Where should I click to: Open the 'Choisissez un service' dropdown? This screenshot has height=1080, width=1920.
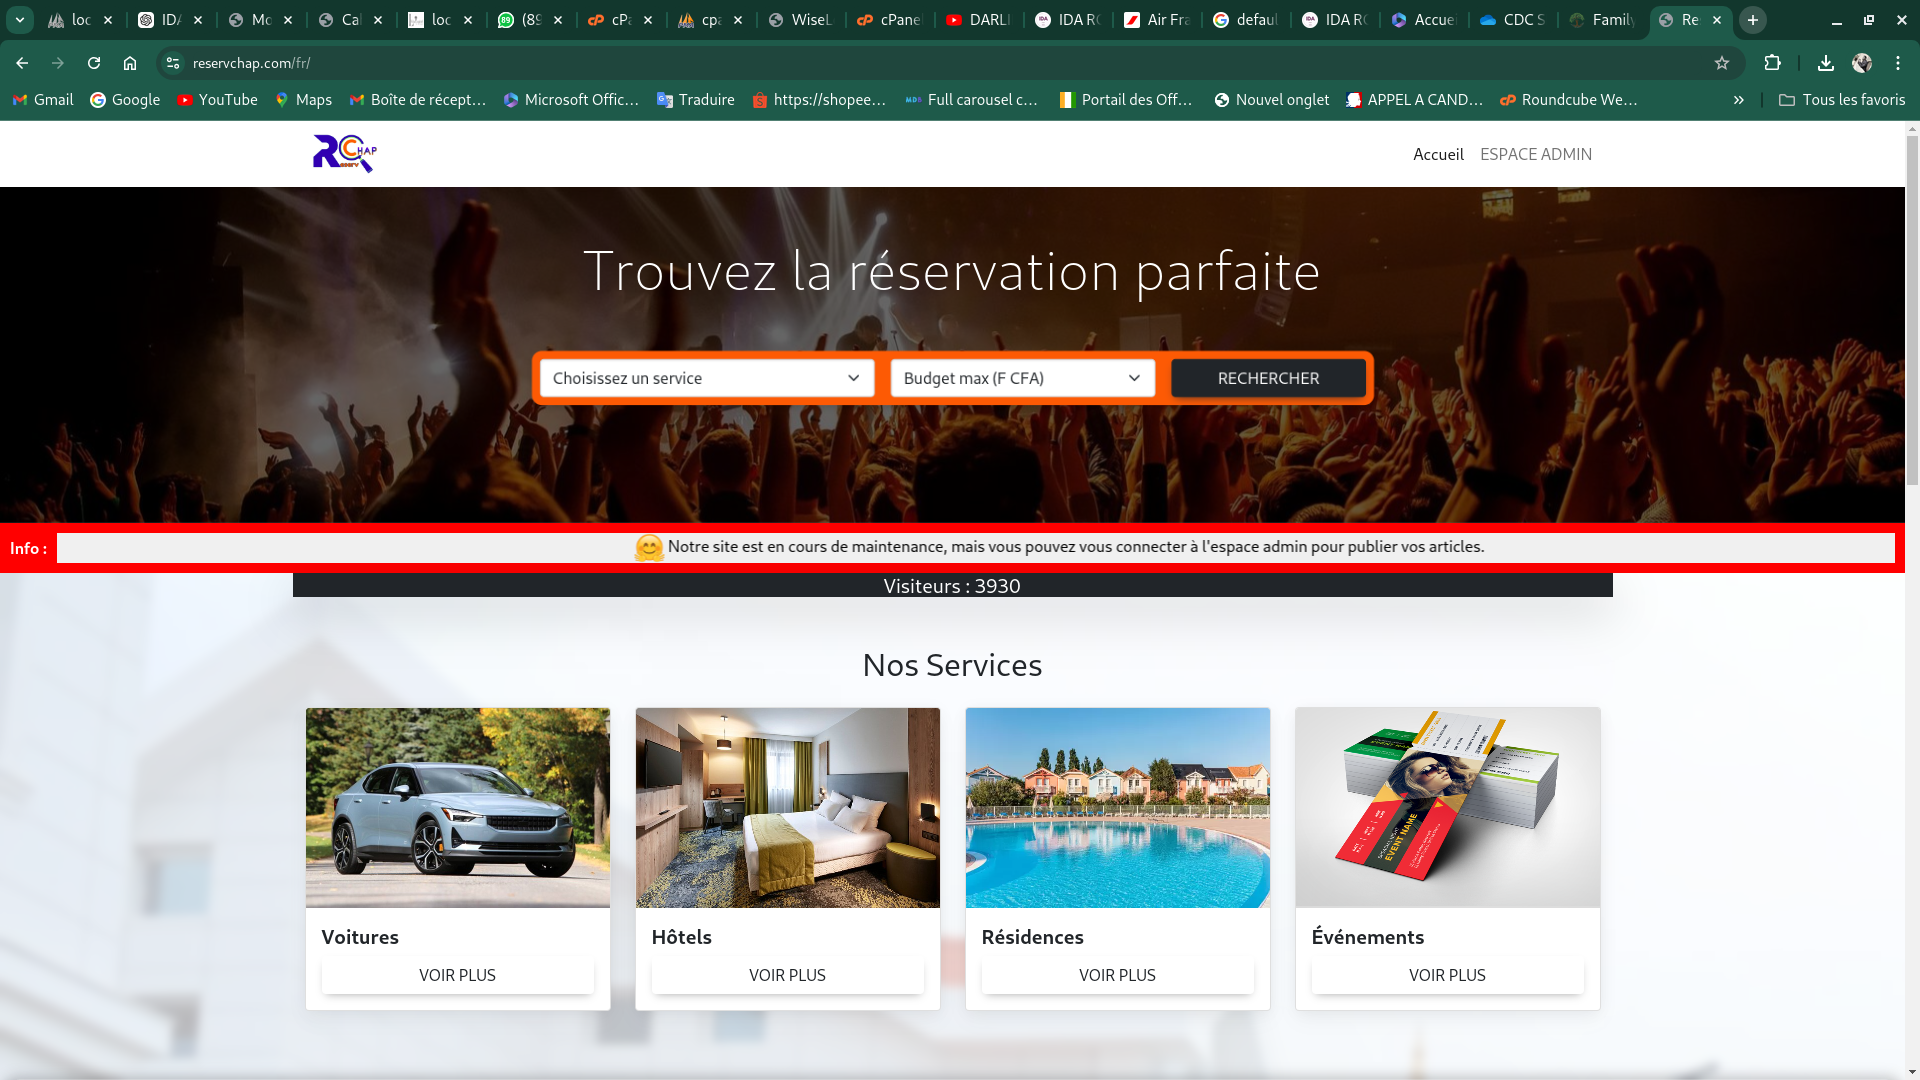705,378
